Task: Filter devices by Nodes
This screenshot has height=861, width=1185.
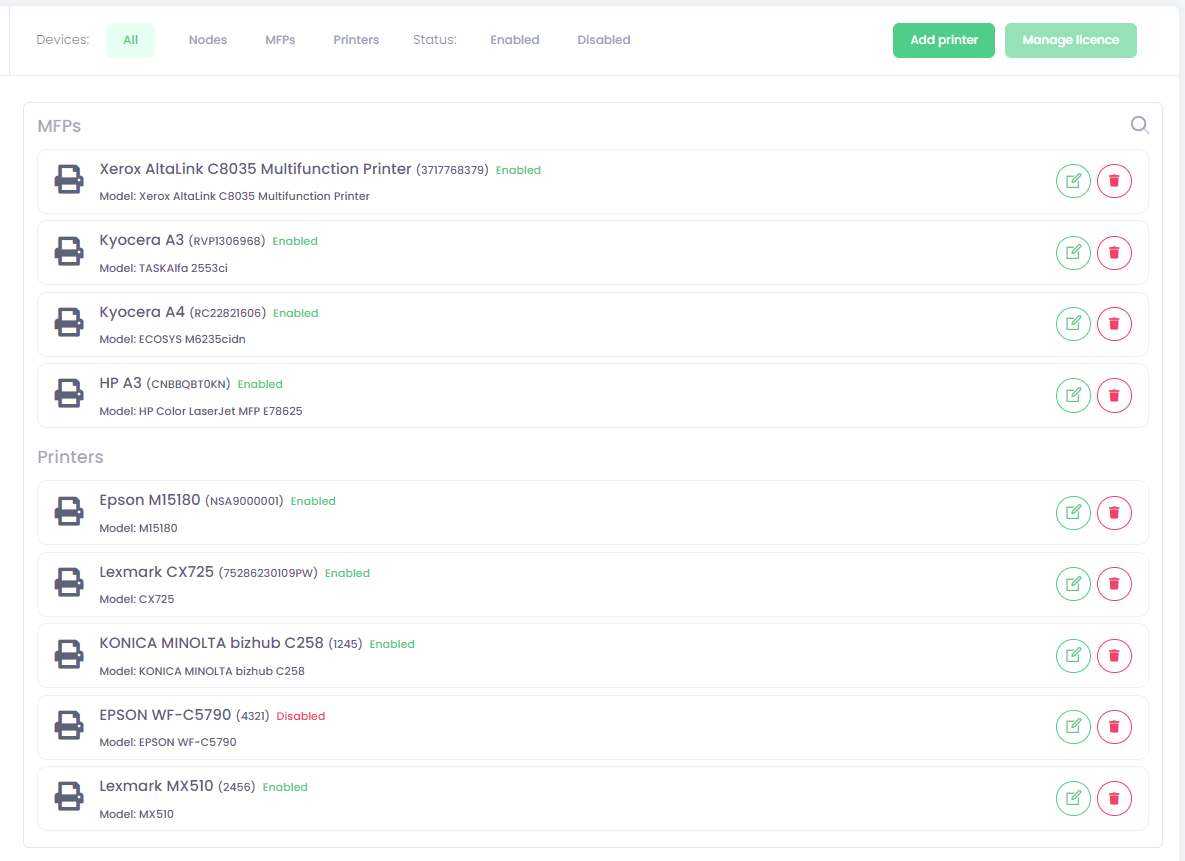Action: tap(208, 40)
